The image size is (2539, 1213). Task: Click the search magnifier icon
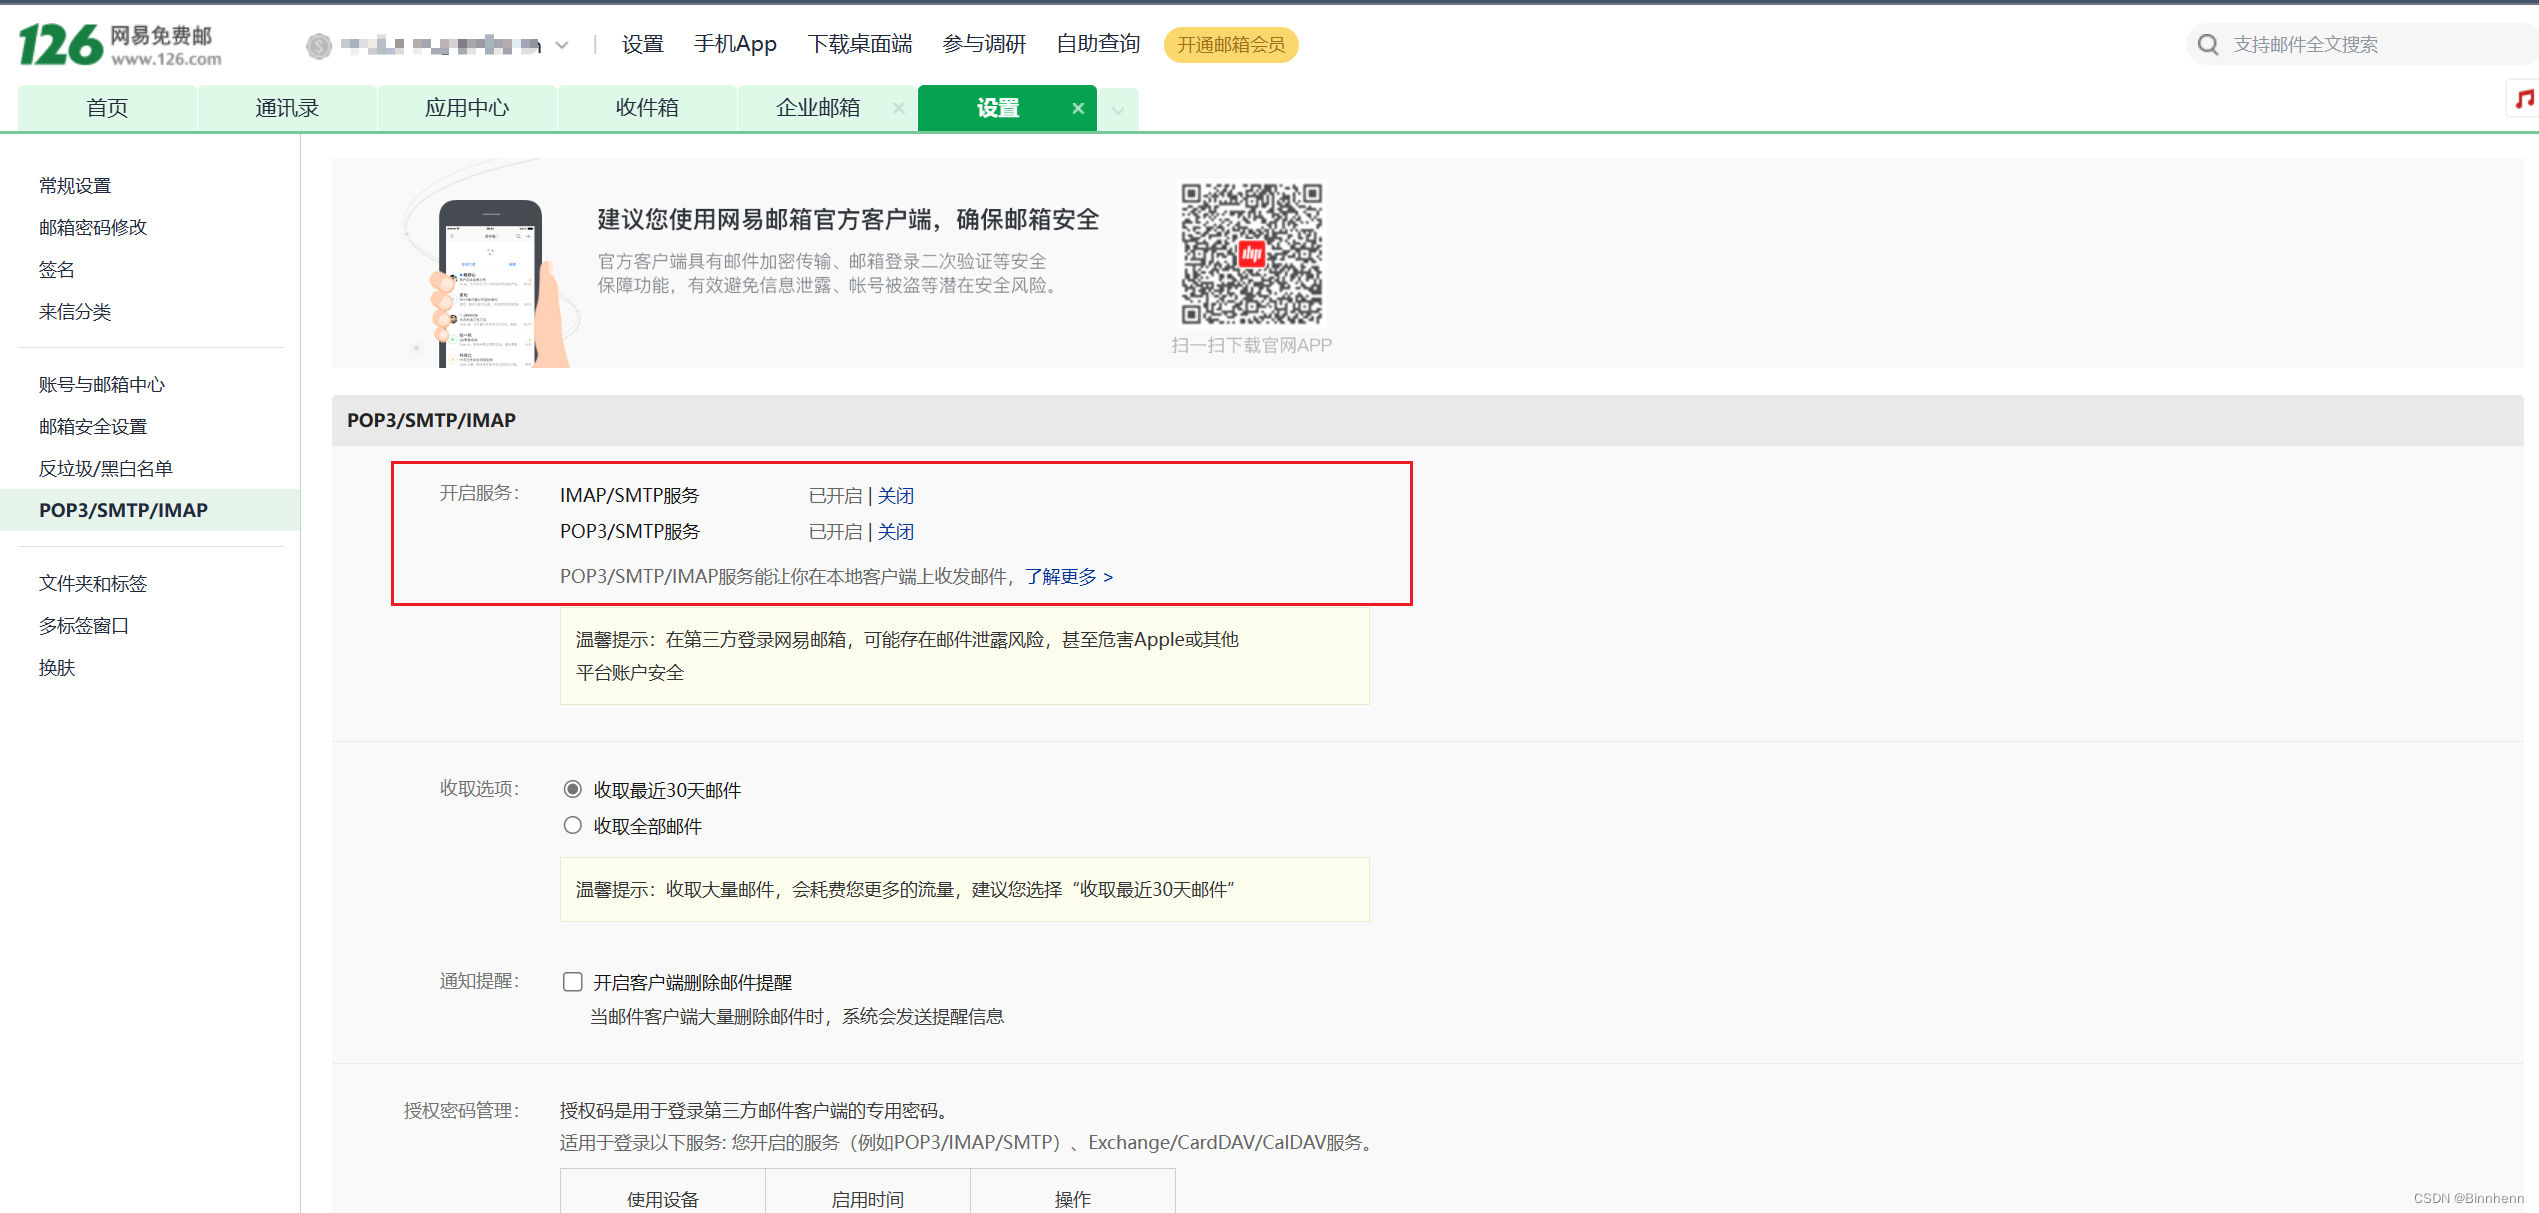2208,44
